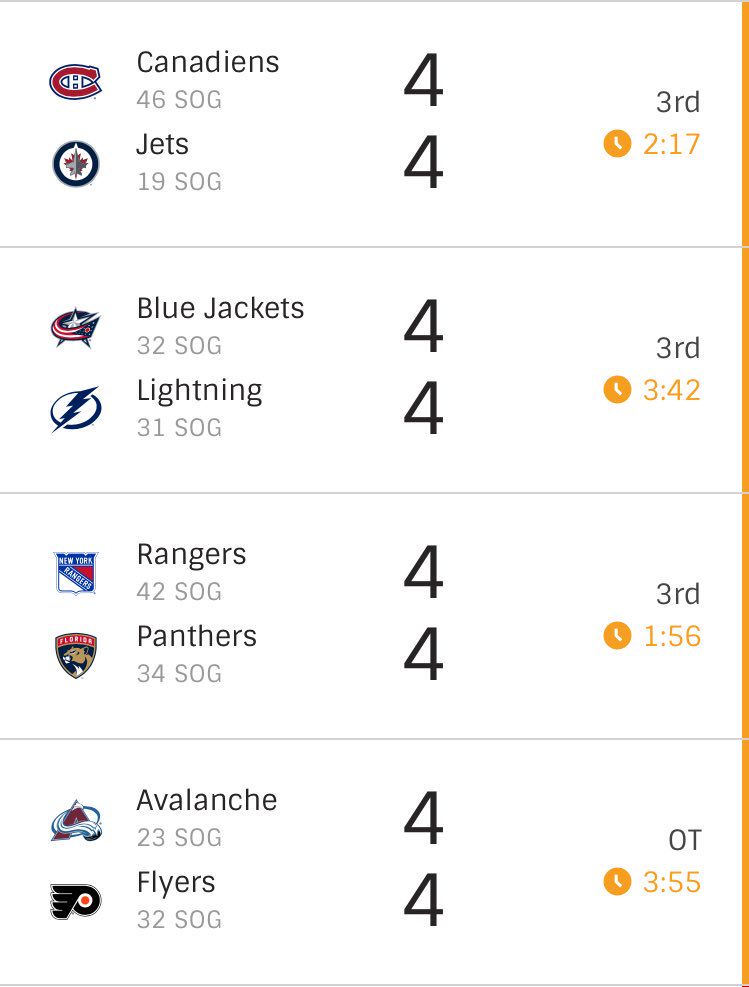749x987 pixels.
Task: Open the New York Rangers logo
Action: click(x=76, y=573)
